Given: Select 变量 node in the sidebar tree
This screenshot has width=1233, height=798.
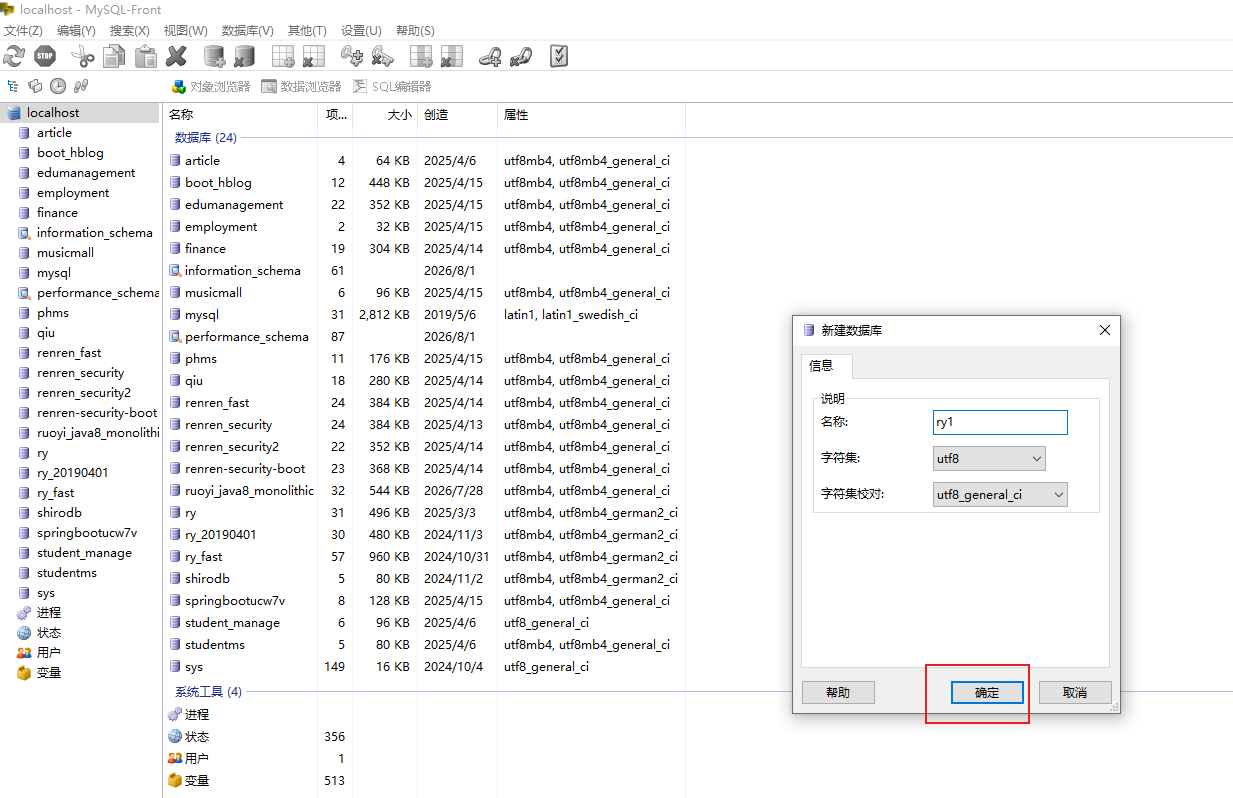Looking at the screenshot, I should click(x=49, y=673).
